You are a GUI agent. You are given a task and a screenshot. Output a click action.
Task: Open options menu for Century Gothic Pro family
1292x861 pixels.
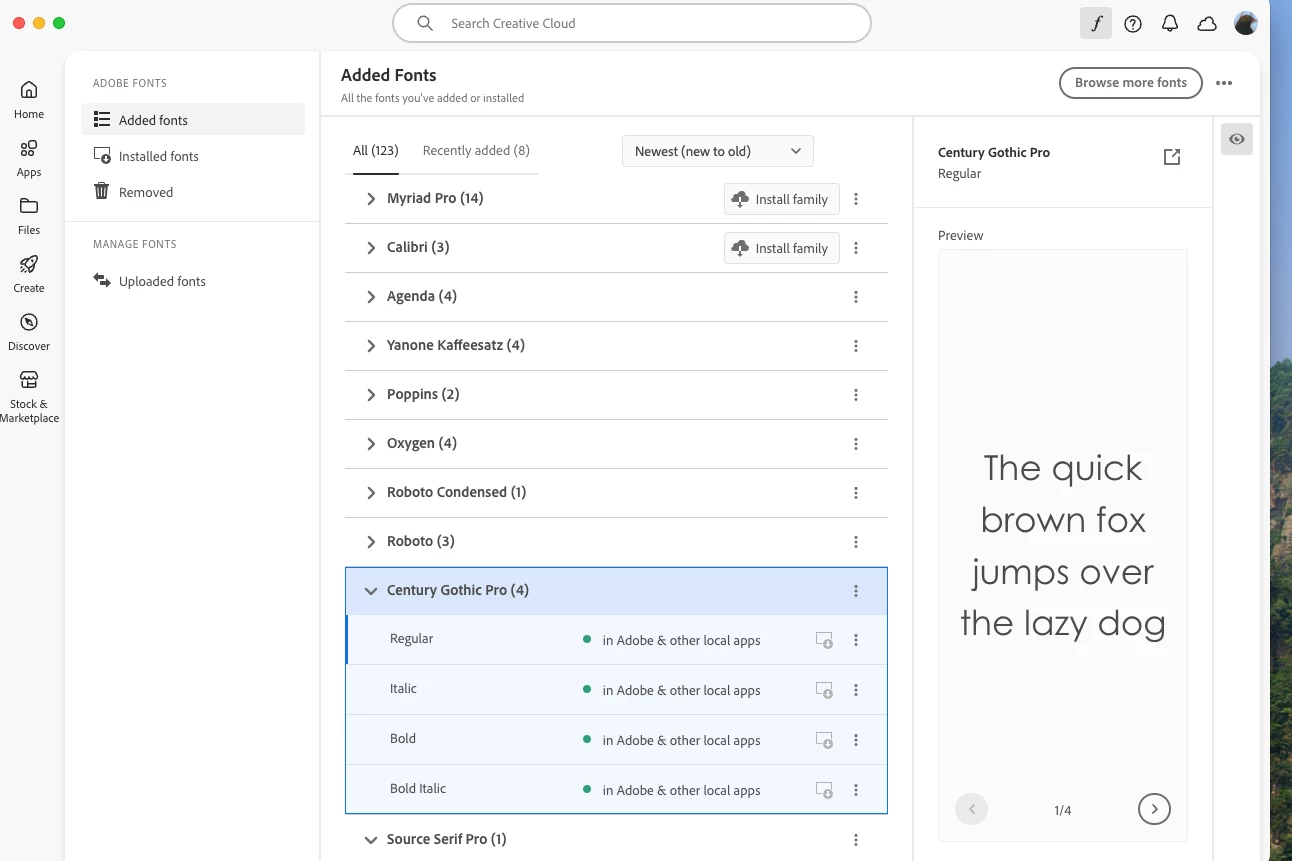click(x=856, y=591)
